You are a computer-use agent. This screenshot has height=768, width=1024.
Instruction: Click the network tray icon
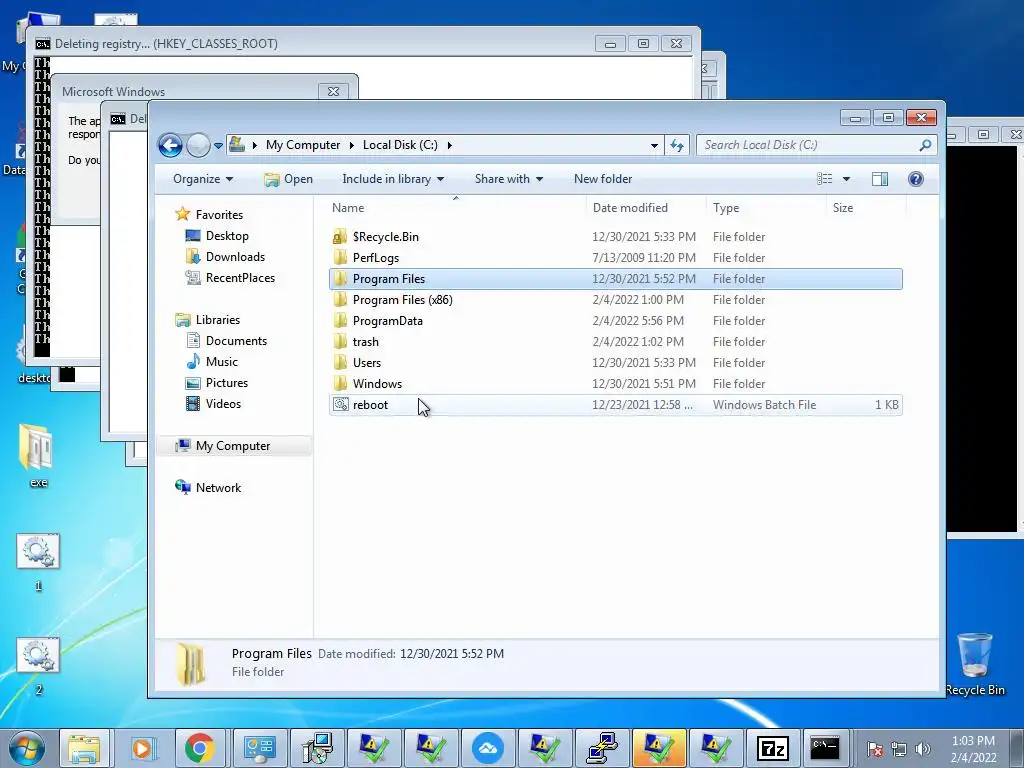click(x=899, y=749)
